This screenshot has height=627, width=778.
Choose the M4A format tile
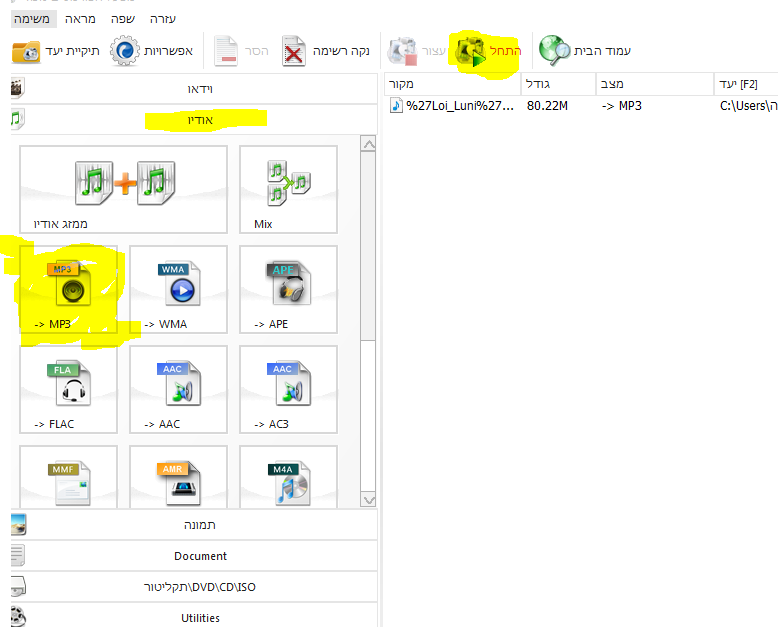288,477
